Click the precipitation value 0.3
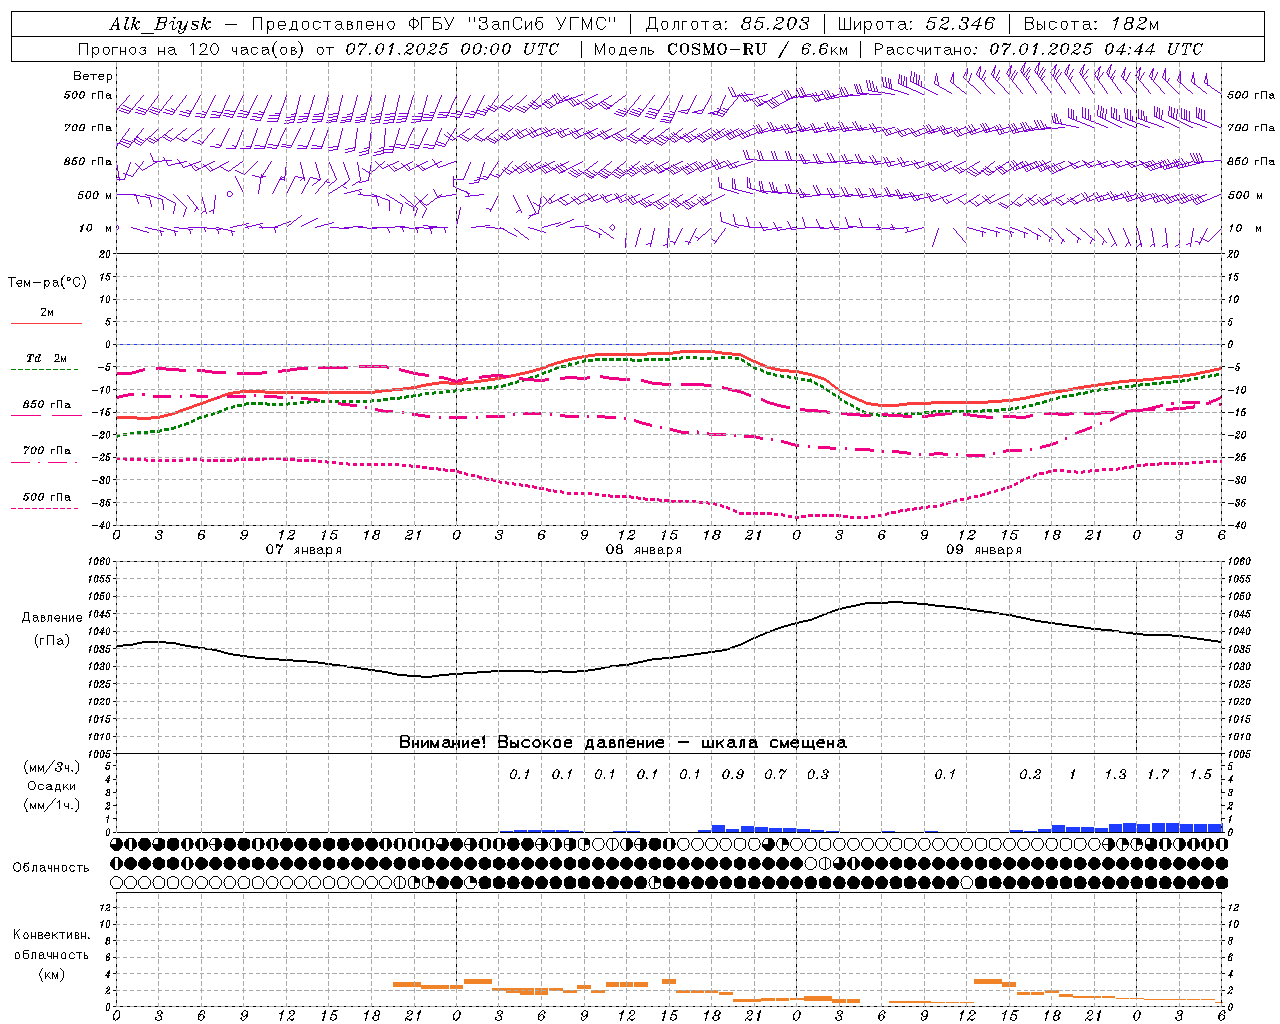The height and width of the screenshot is (1024, 1280). tap(818, 774)
